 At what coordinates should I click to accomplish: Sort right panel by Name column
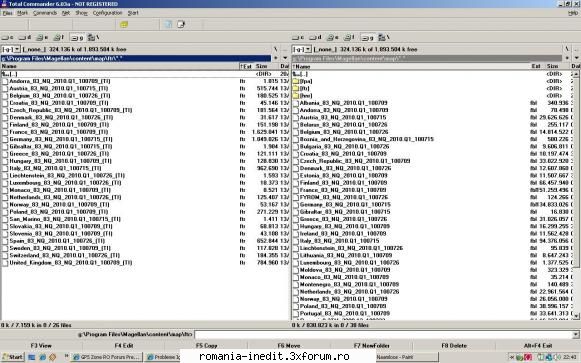(411, 66)
